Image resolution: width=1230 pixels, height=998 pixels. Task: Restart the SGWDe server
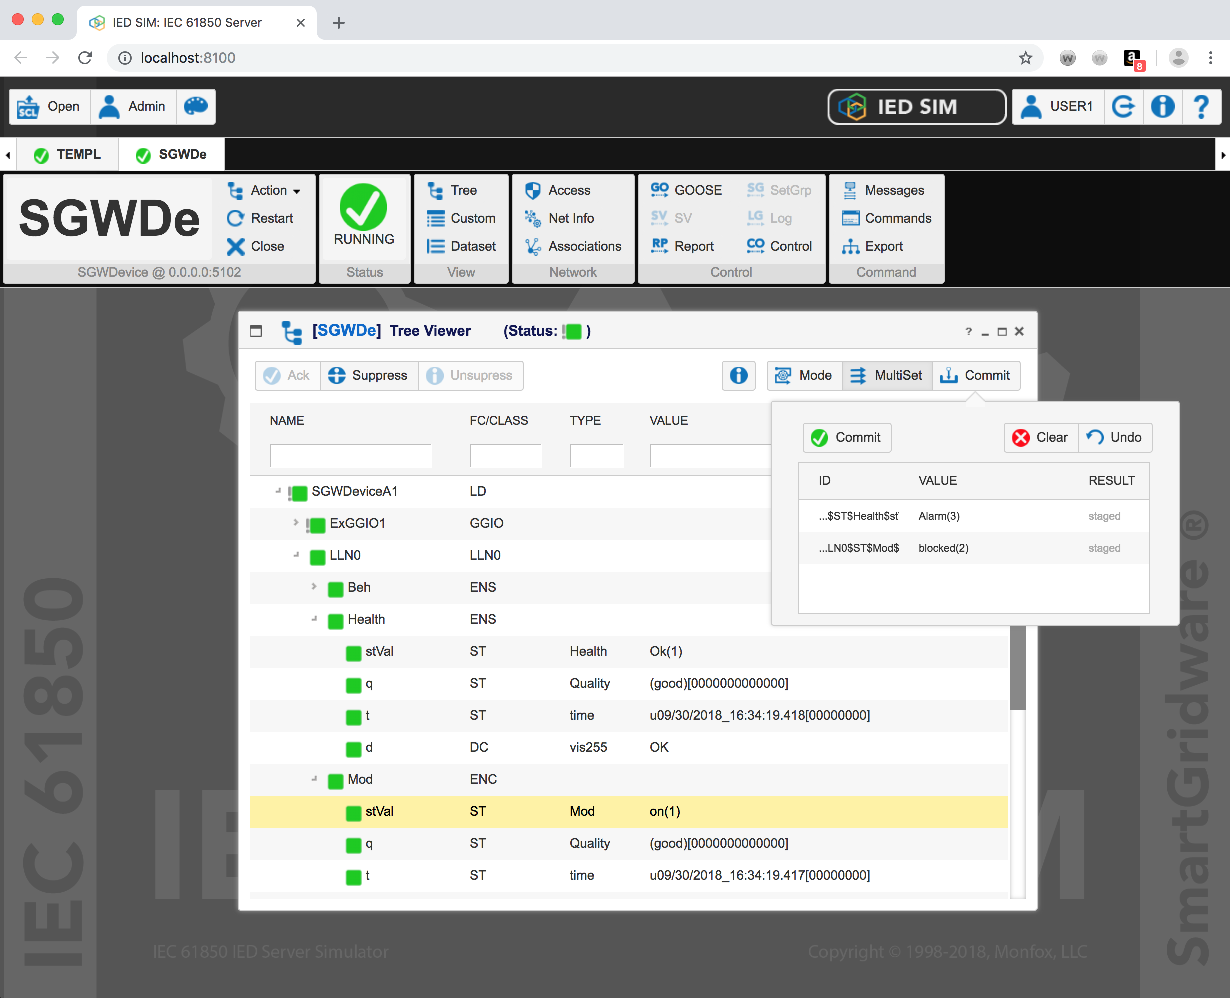tap(260, 218)
